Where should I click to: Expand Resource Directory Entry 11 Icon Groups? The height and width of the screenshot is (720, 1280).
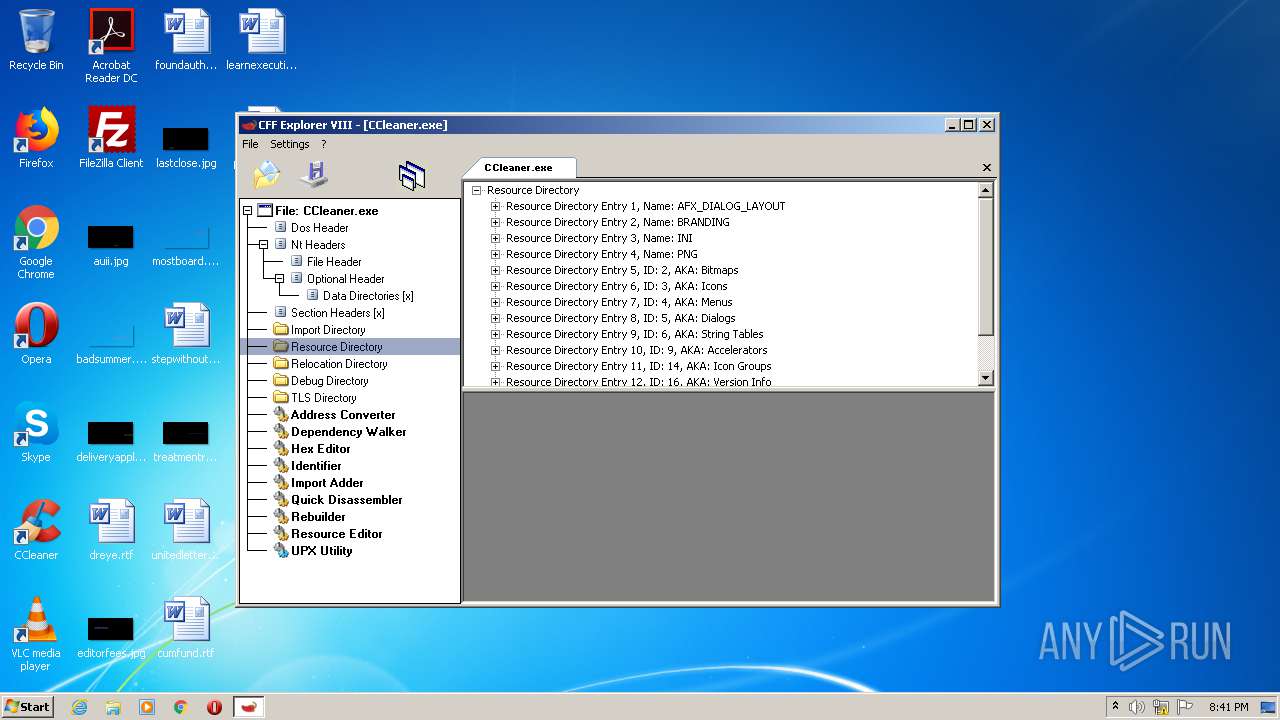[x=495, y=366]
